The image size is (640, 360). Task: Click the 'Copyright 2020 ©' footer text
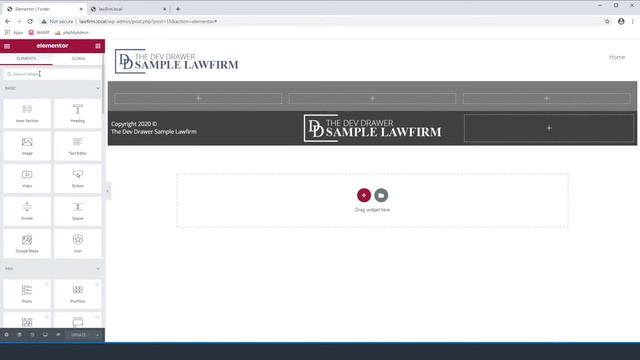(x=134, y=124)
